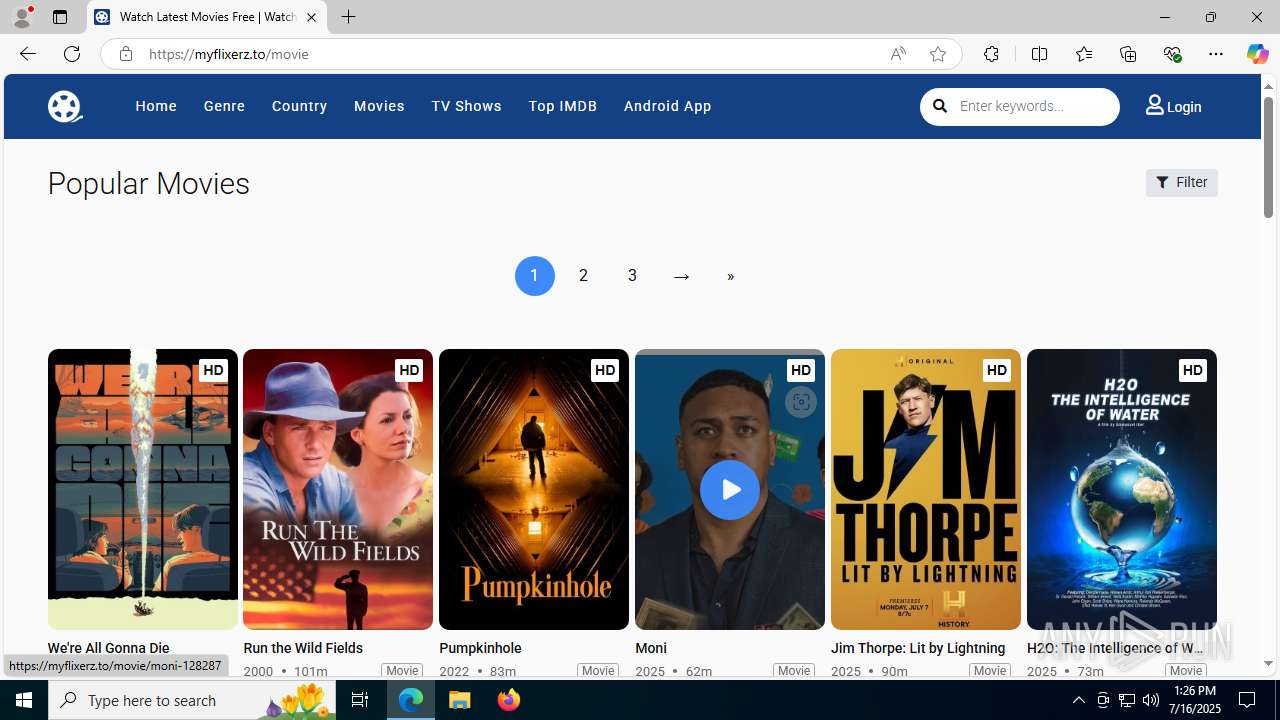Open tab actions menu icon

coord(59,17)
